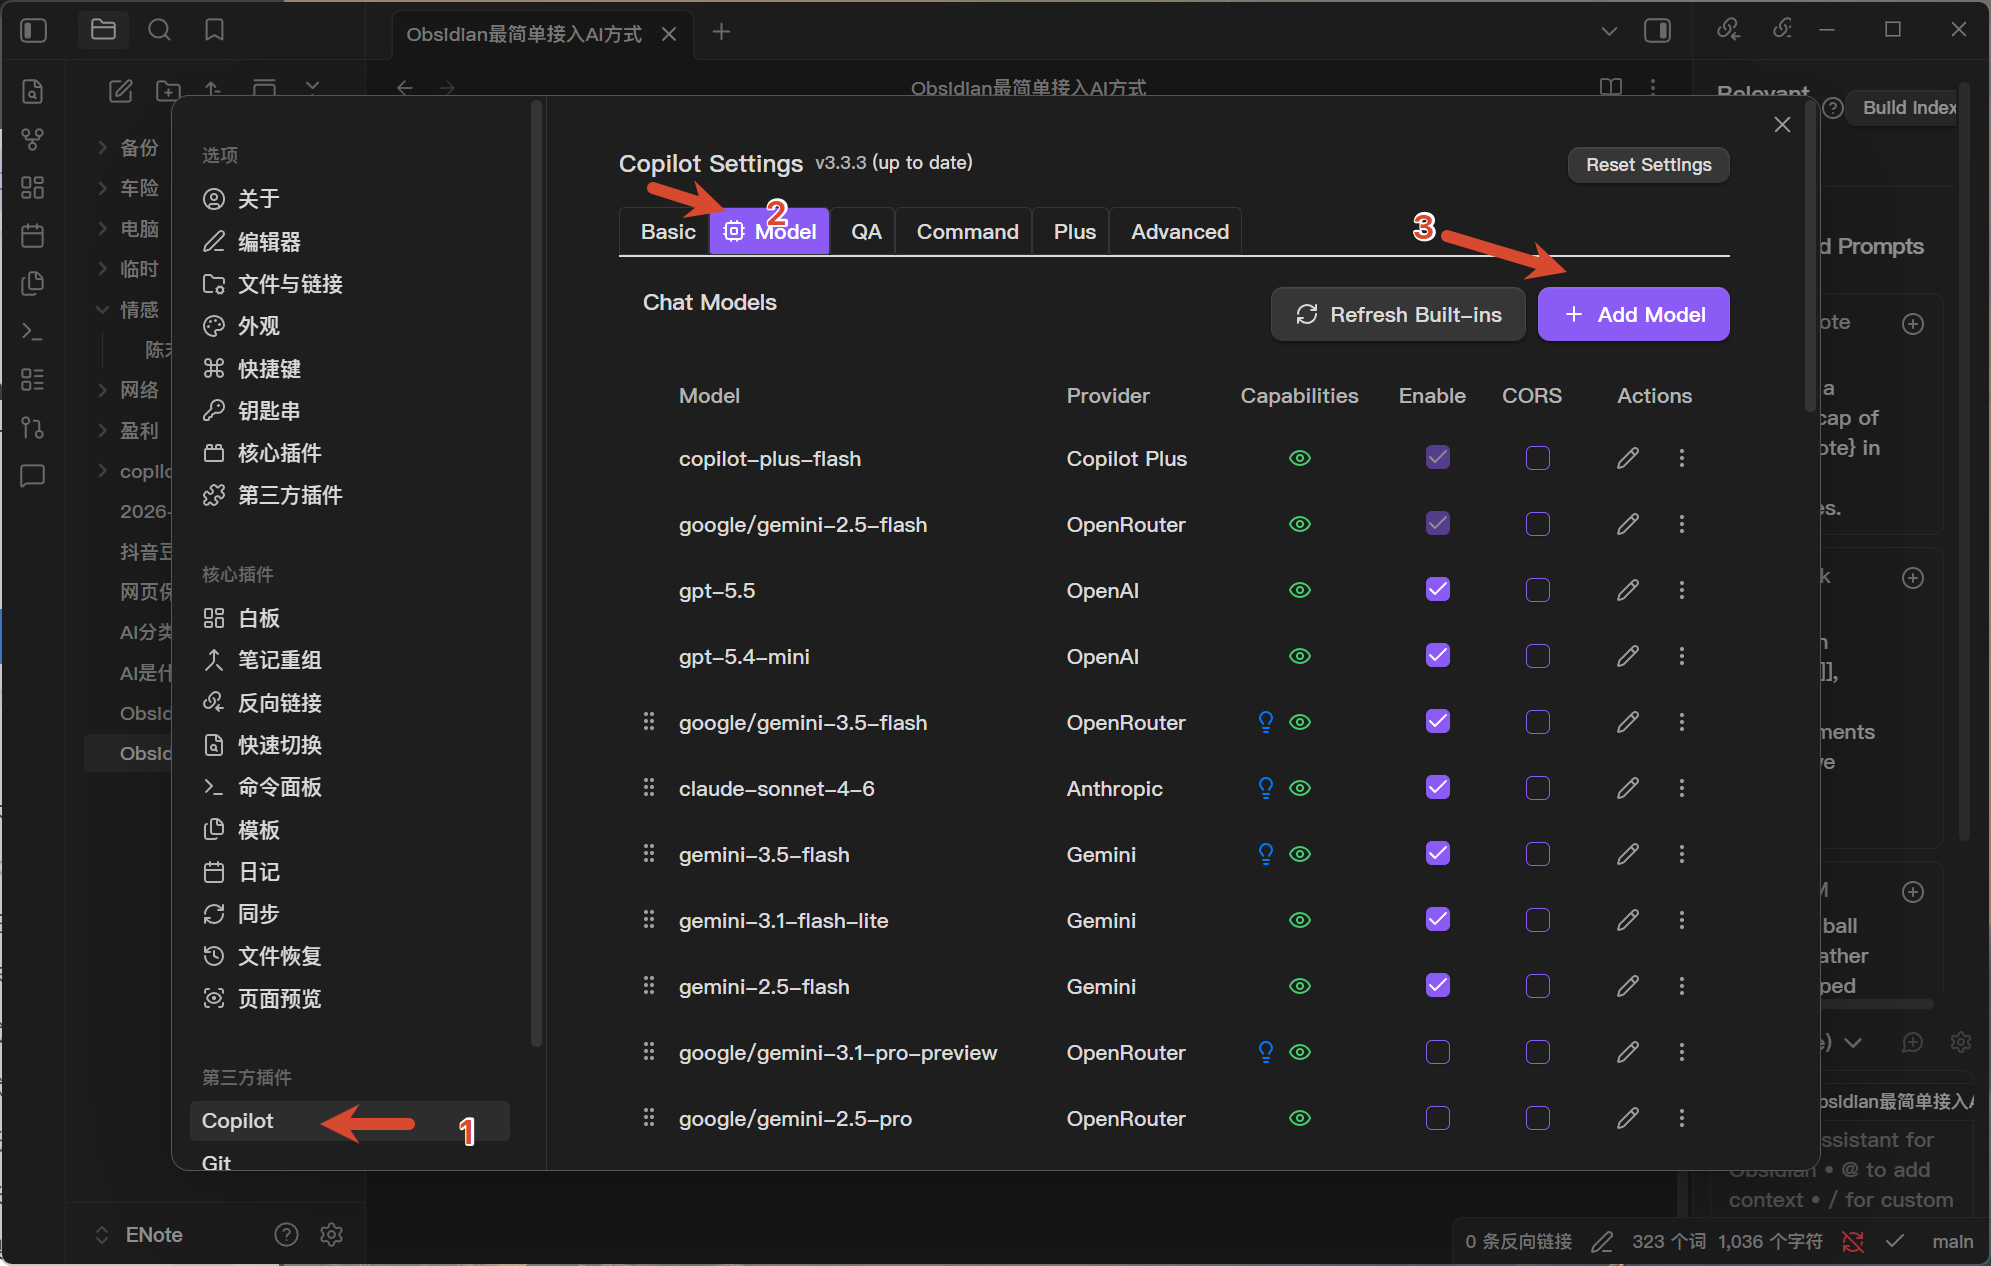Open the graph view ribbon icon
This screenshot has width=1991, height=1266.
(33, 139)
